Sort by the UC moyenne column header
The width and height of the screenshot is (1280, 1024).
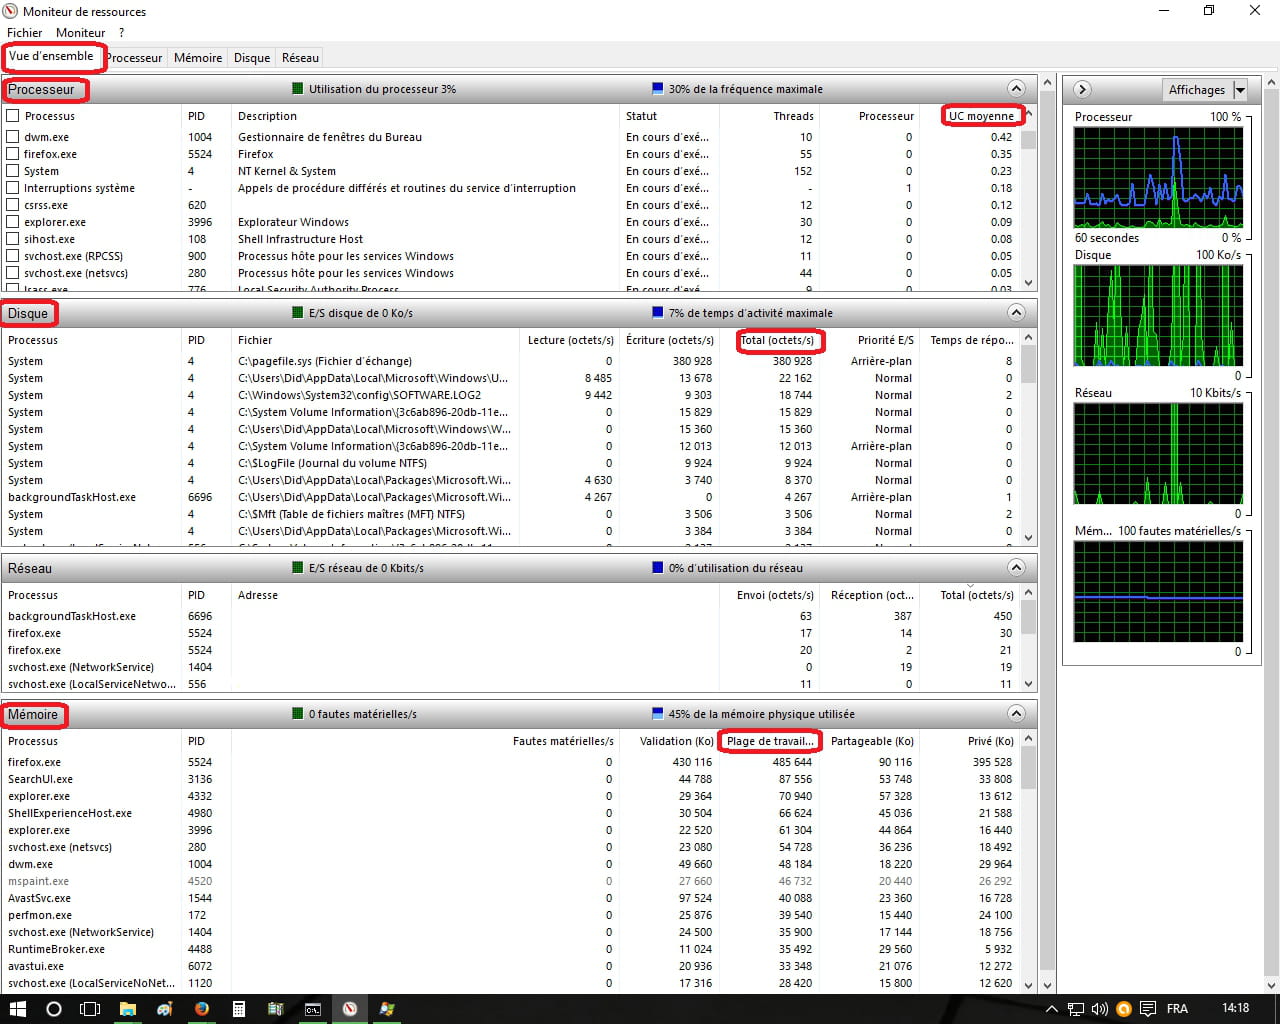(981, 116)
